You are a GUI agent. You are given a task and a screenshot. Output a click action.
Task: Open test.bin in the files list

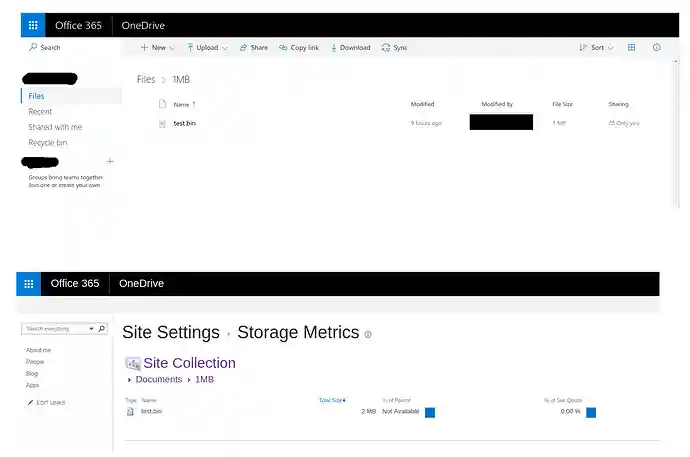point(184,124)
